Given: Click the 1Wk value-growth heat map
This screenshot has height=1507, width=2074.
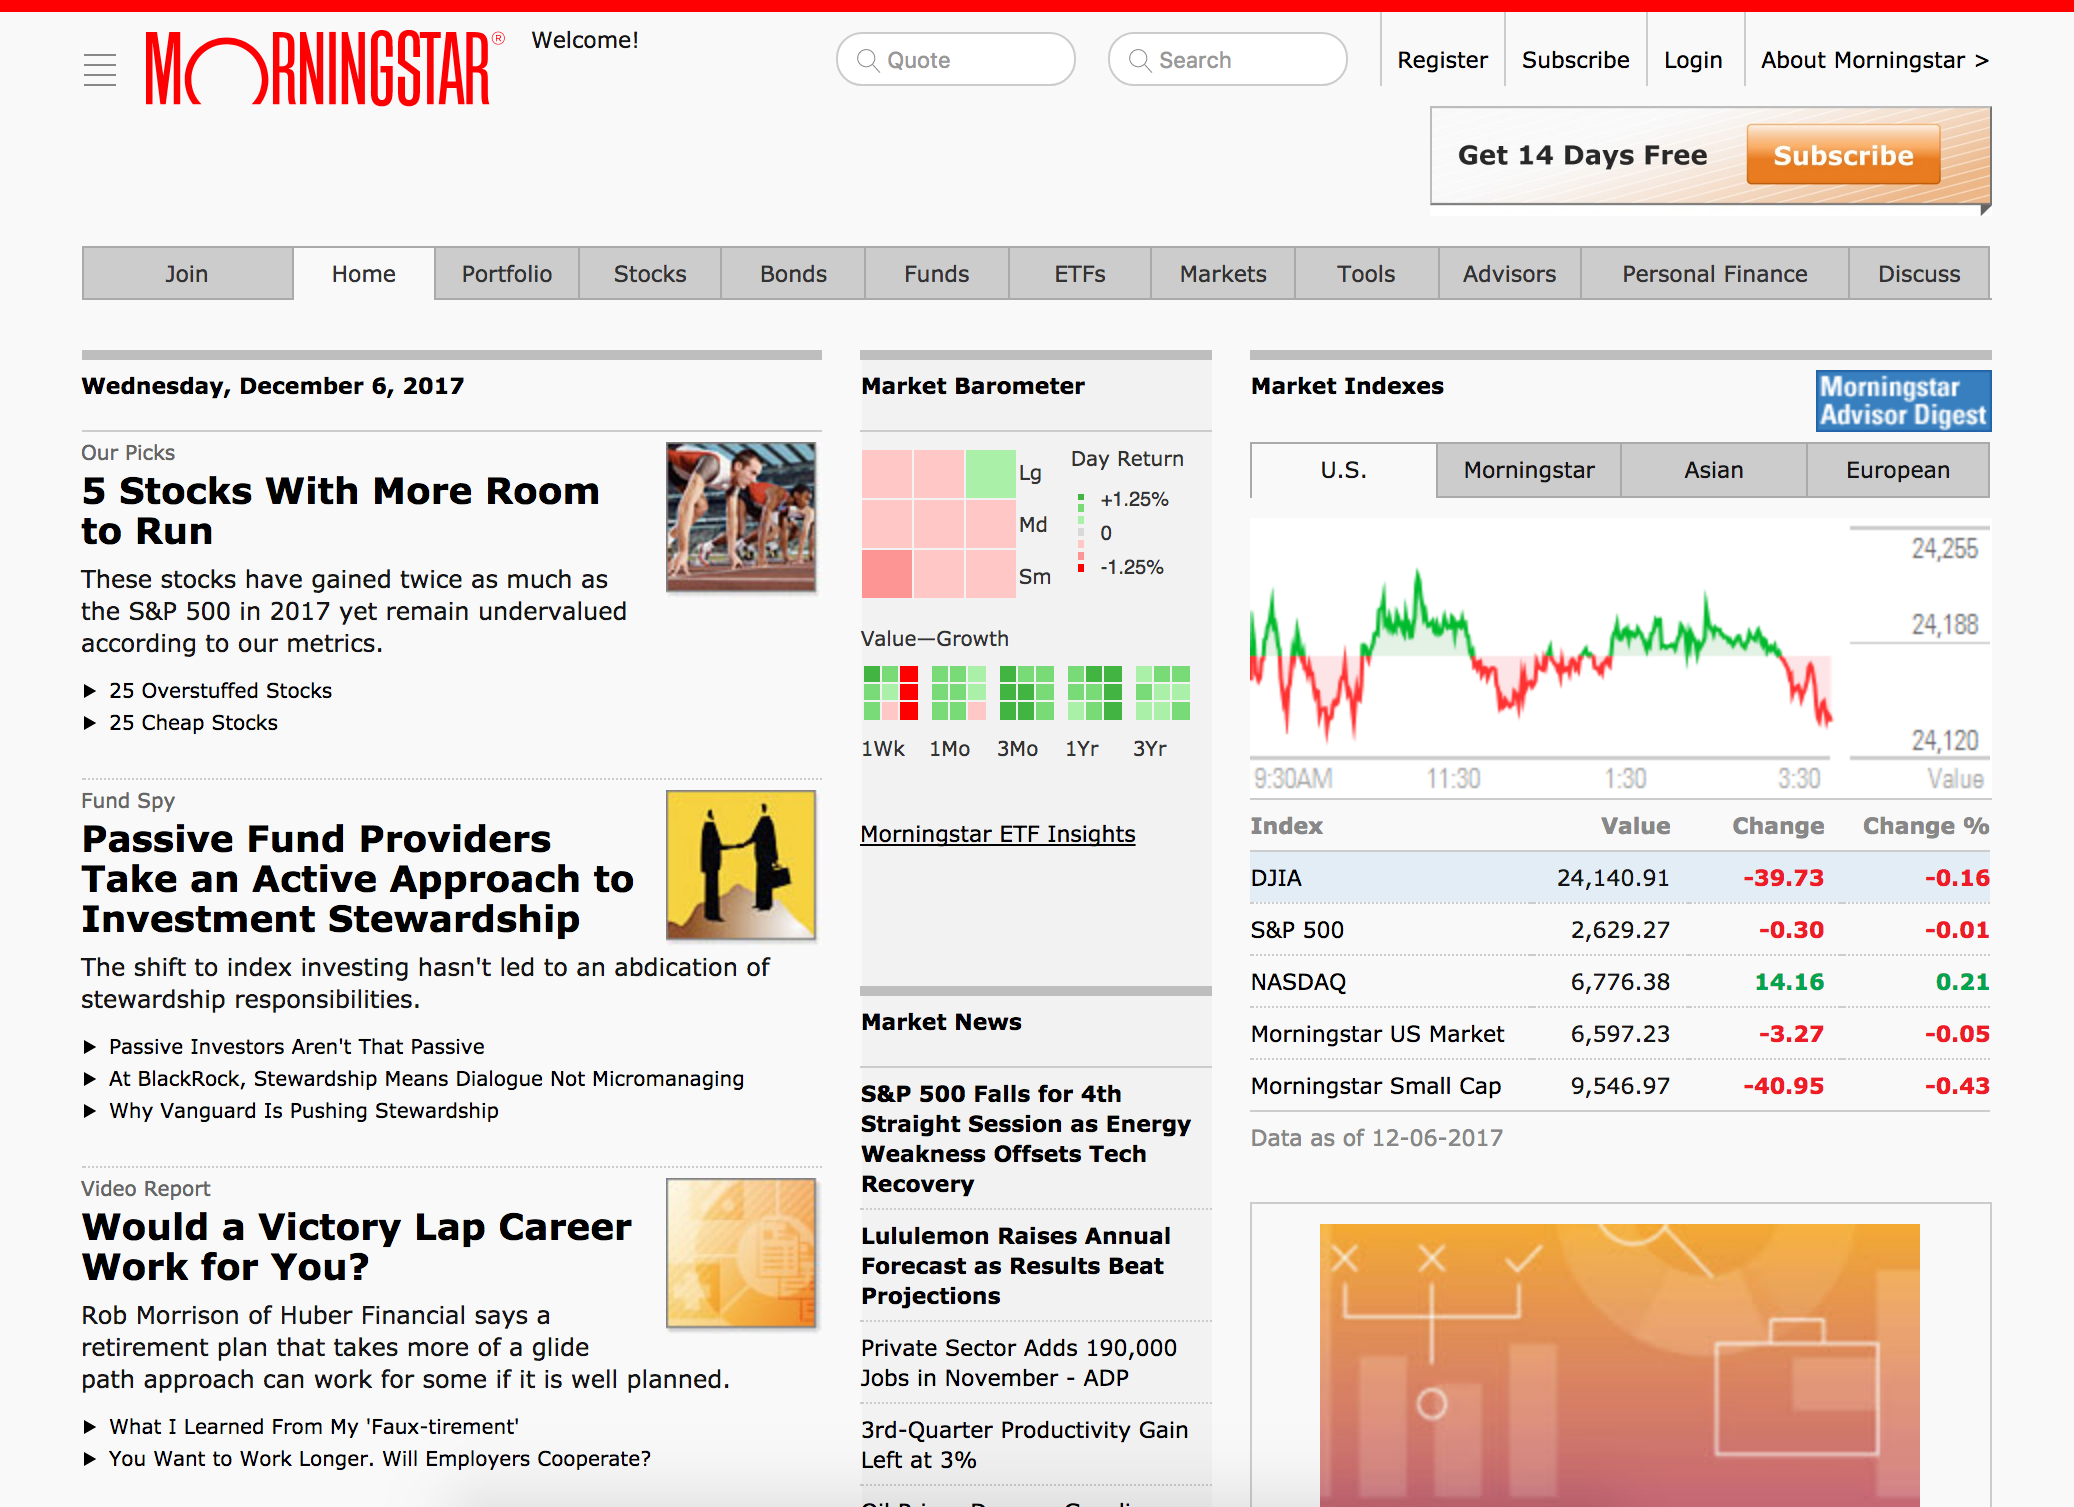Looking at the screenshot, I should pos(890,693).
